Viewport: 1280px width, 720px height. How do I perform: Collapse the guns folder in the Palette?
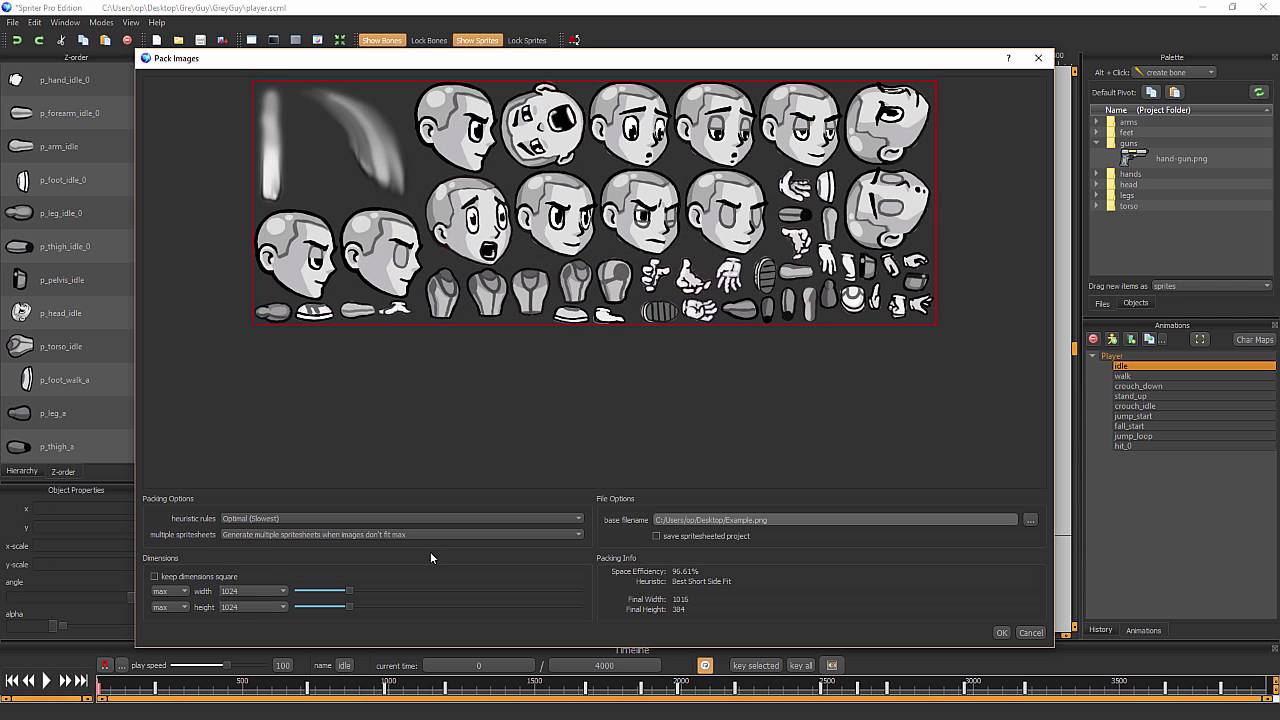point(1096,143)
